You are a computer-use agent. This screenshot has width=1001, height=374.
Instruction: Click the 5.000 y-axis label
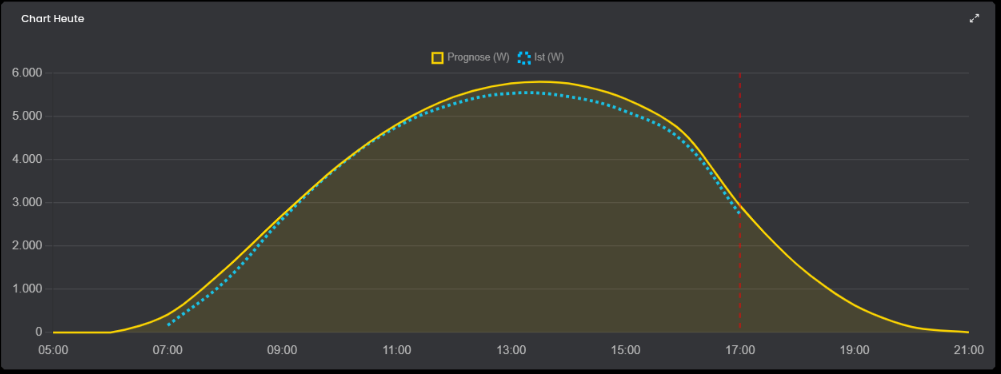[x=27, y=116]
